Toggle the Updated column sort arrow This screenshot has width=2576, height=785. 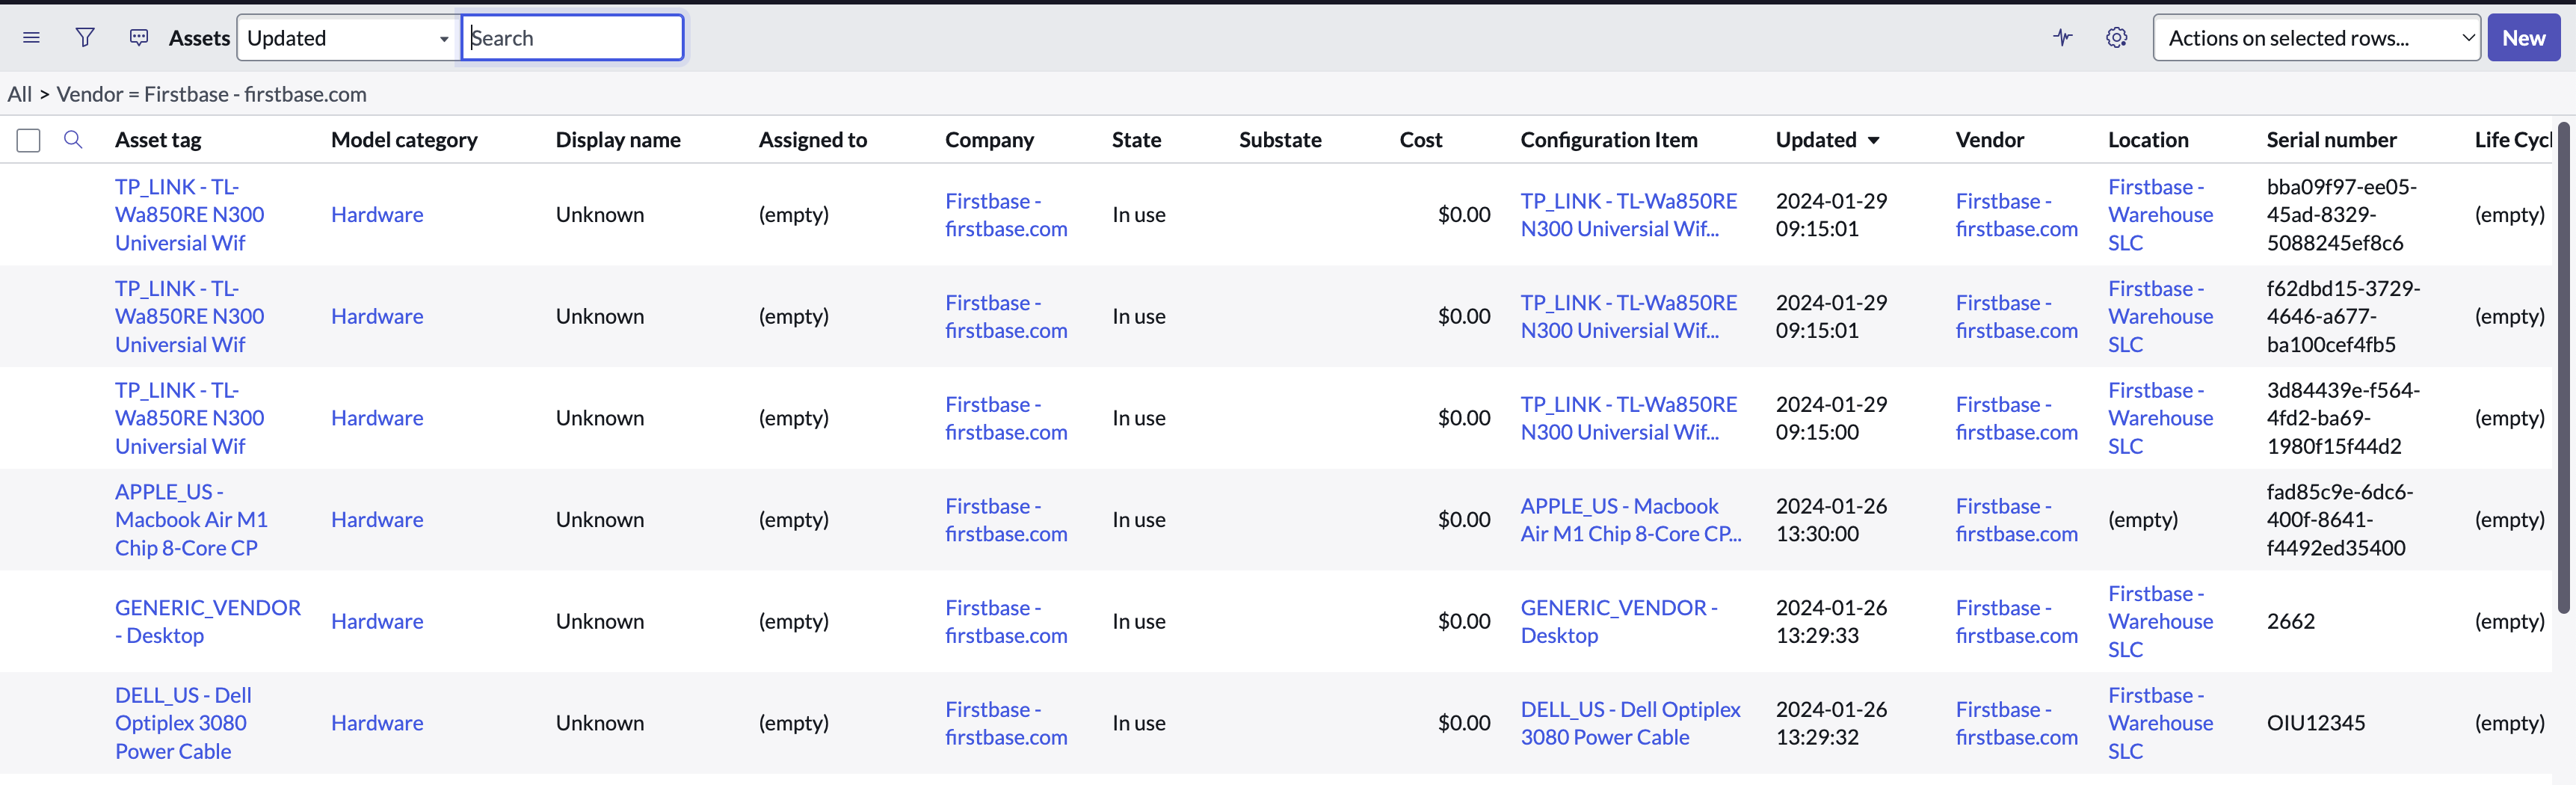point(1874,141)
